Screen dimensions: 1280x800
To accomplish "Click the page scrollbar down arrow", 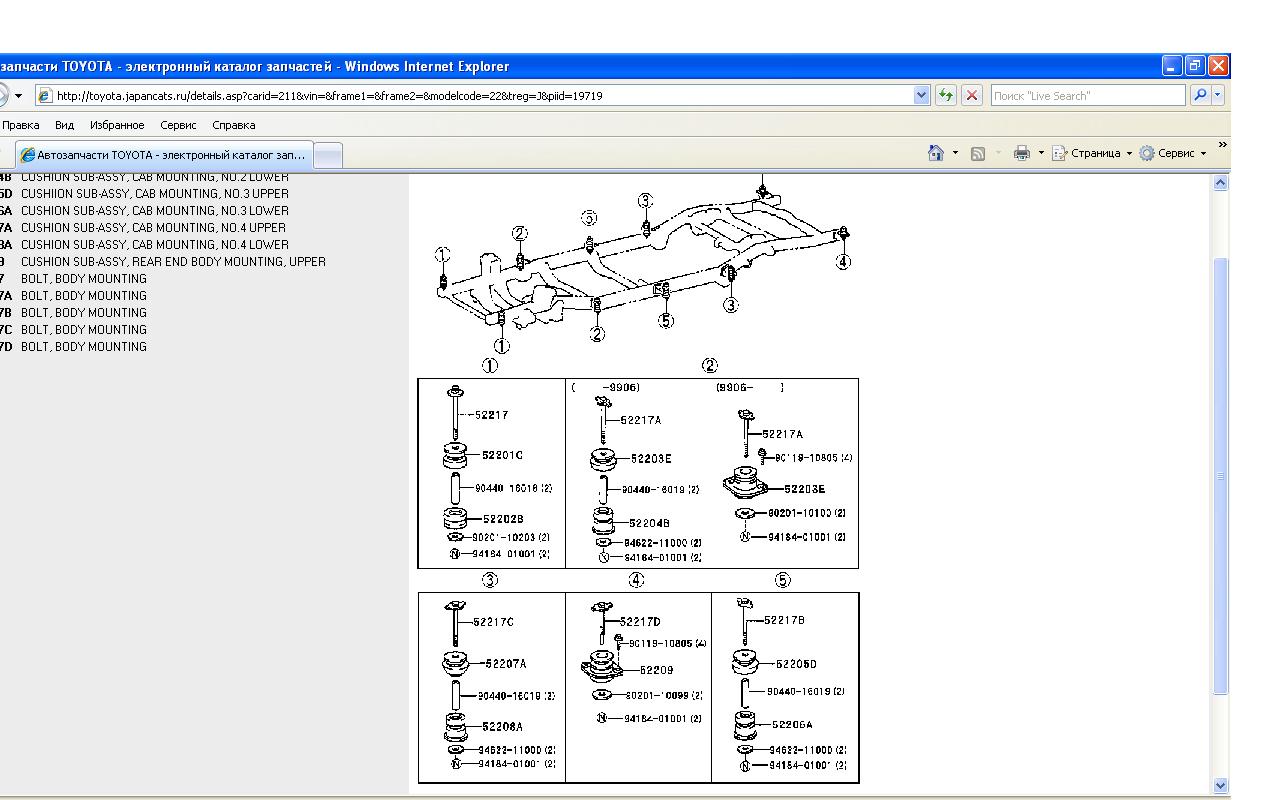I will click(x=1220, y=786).
